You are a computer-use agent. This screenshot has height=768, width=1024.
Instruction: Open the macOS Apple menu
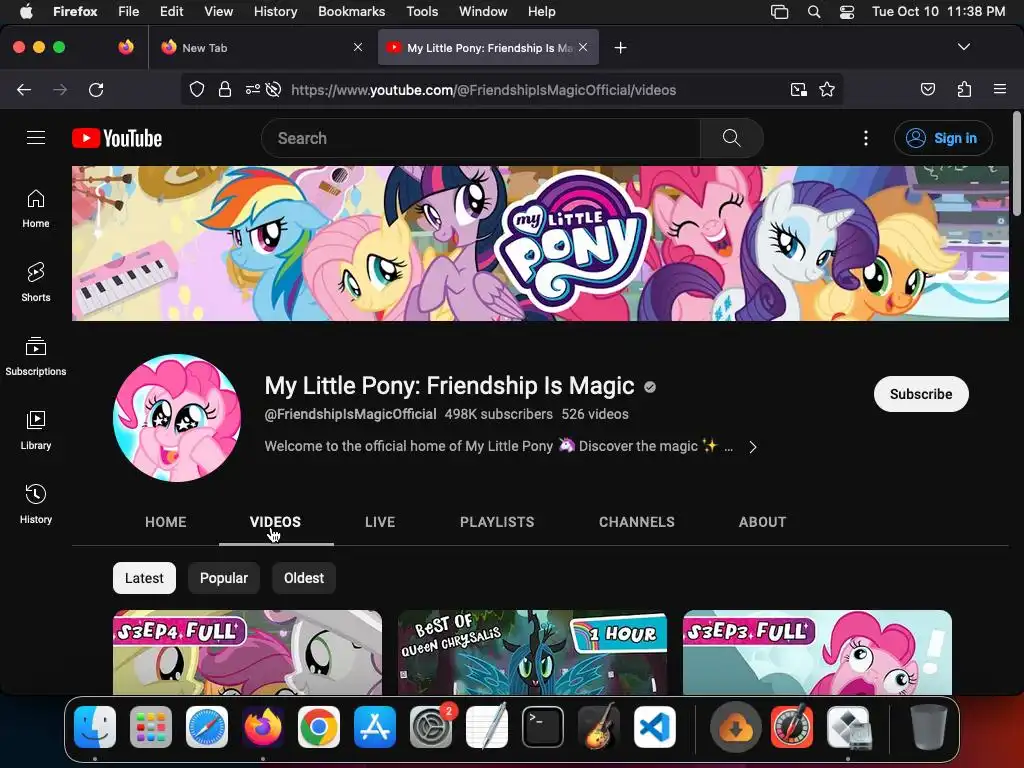[x=26, y=12]
